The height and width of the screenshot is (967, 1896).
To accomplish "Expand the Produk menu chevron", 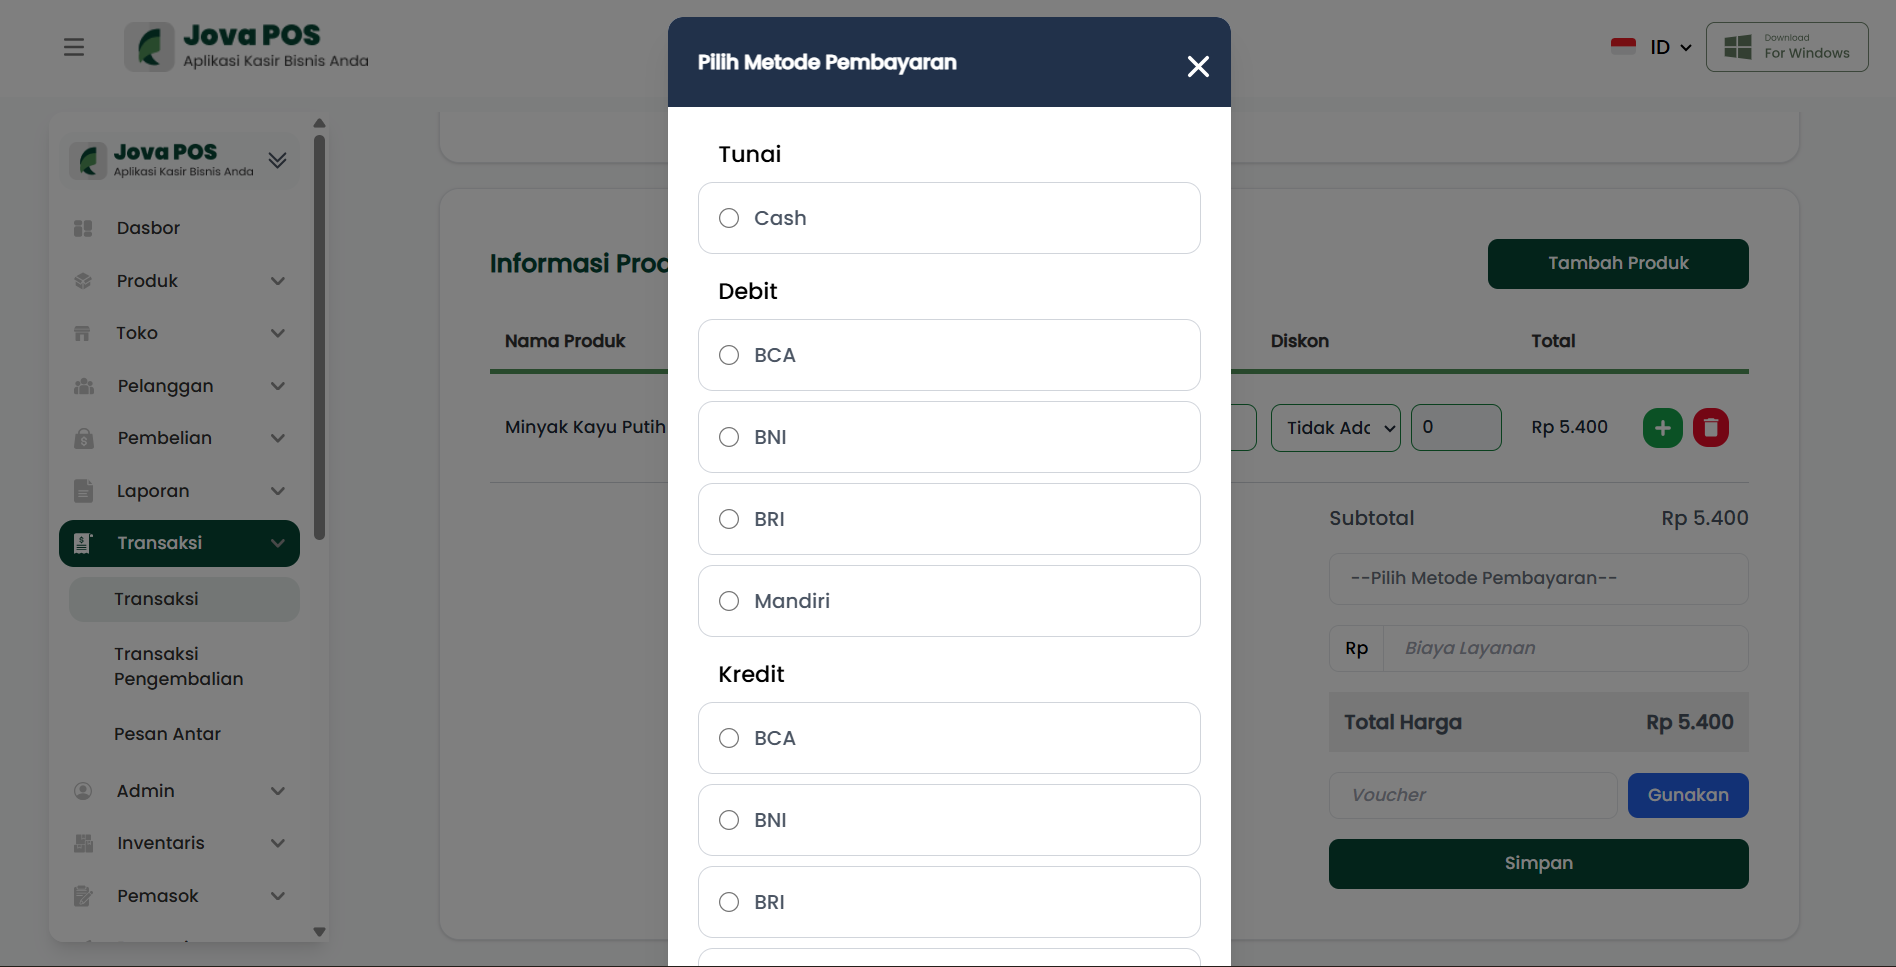I will point(278,281).
